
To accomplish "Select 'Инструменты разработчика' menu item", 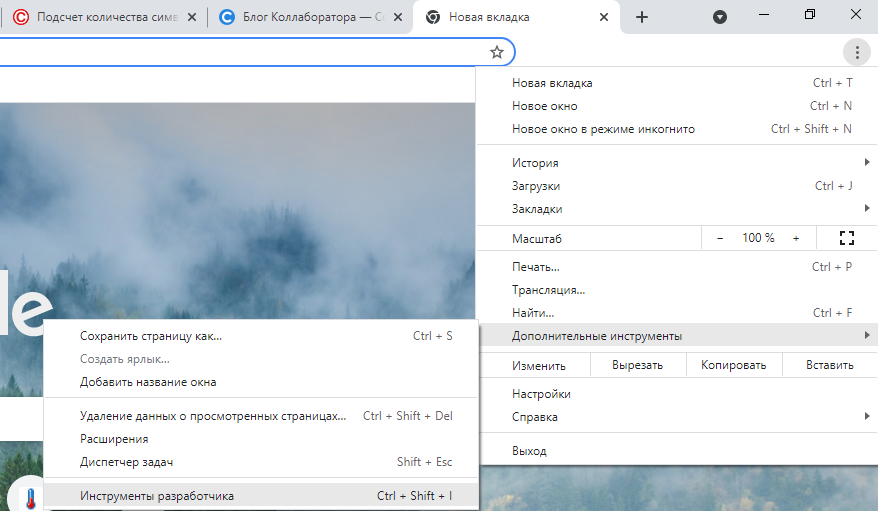I will (x=157, y=496).
